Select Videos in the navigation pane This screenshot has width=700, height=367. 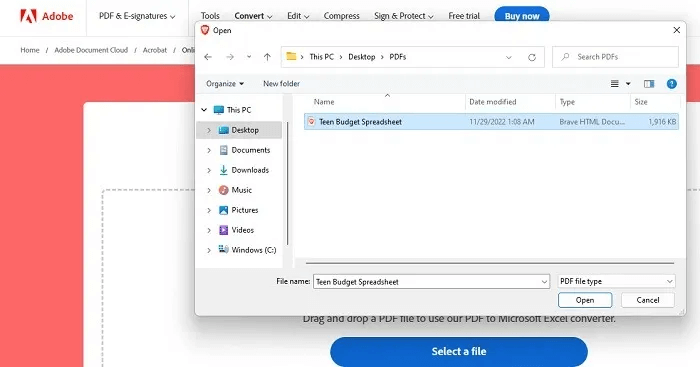(x=236, y=230)
